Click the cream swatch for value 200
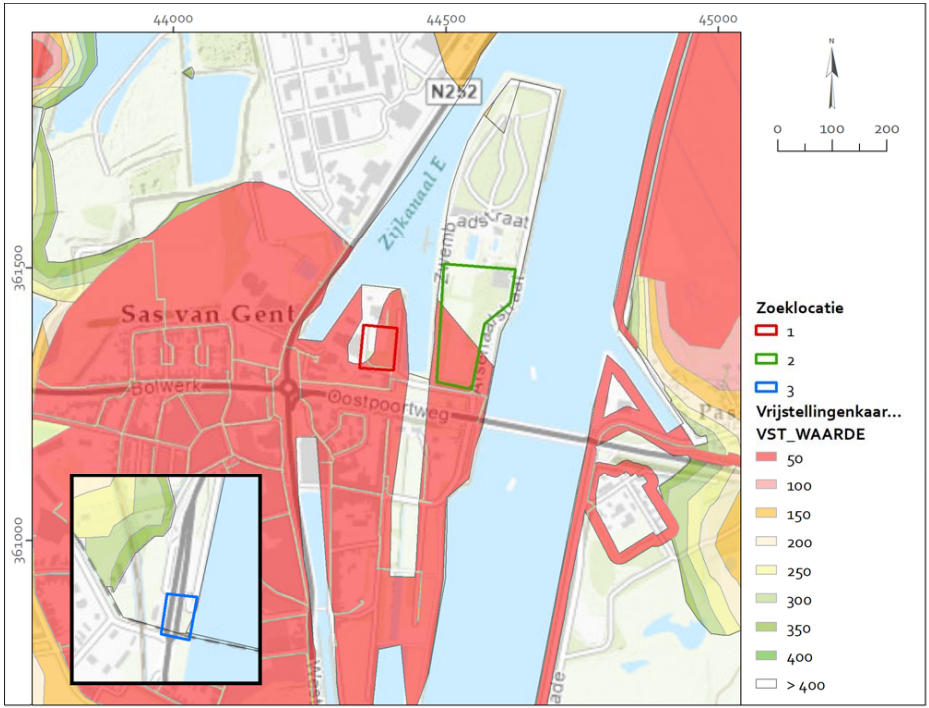 click(x=766, y=542)
